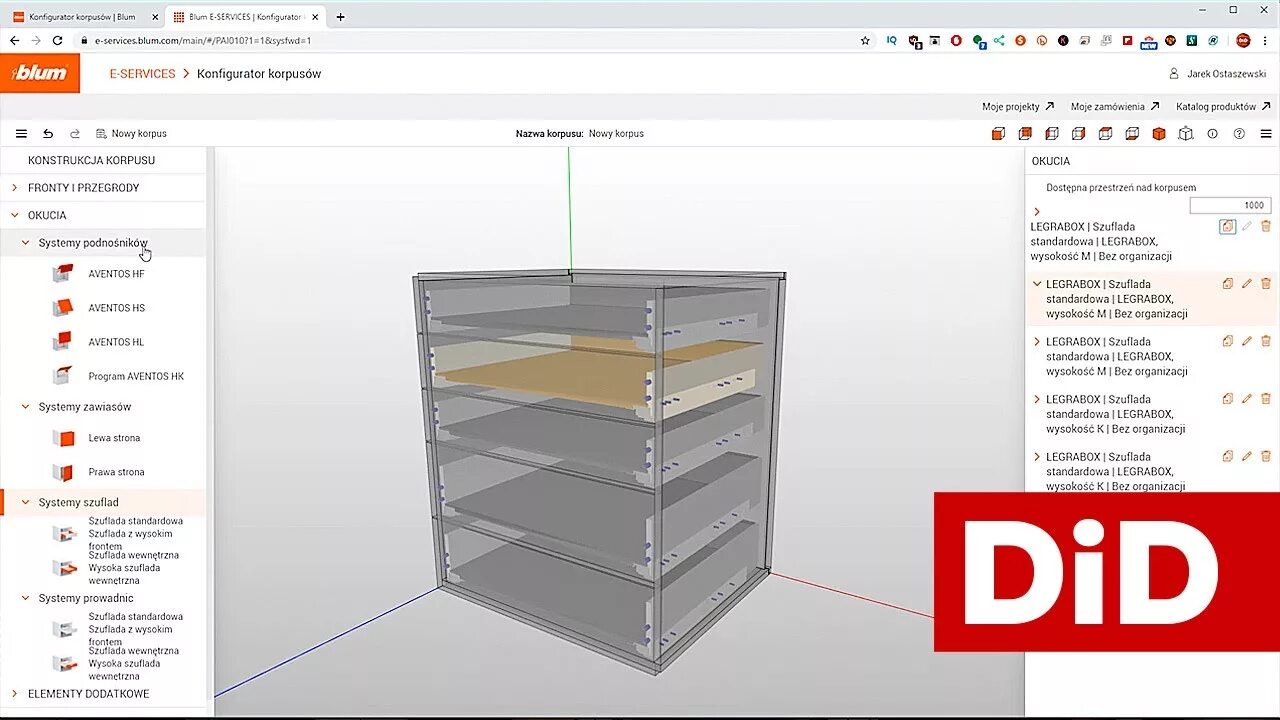Select Wysoka szuflada wewnętrzna under Systemy prowadnic
1280x720 pixels.
[x=124, y=670]
